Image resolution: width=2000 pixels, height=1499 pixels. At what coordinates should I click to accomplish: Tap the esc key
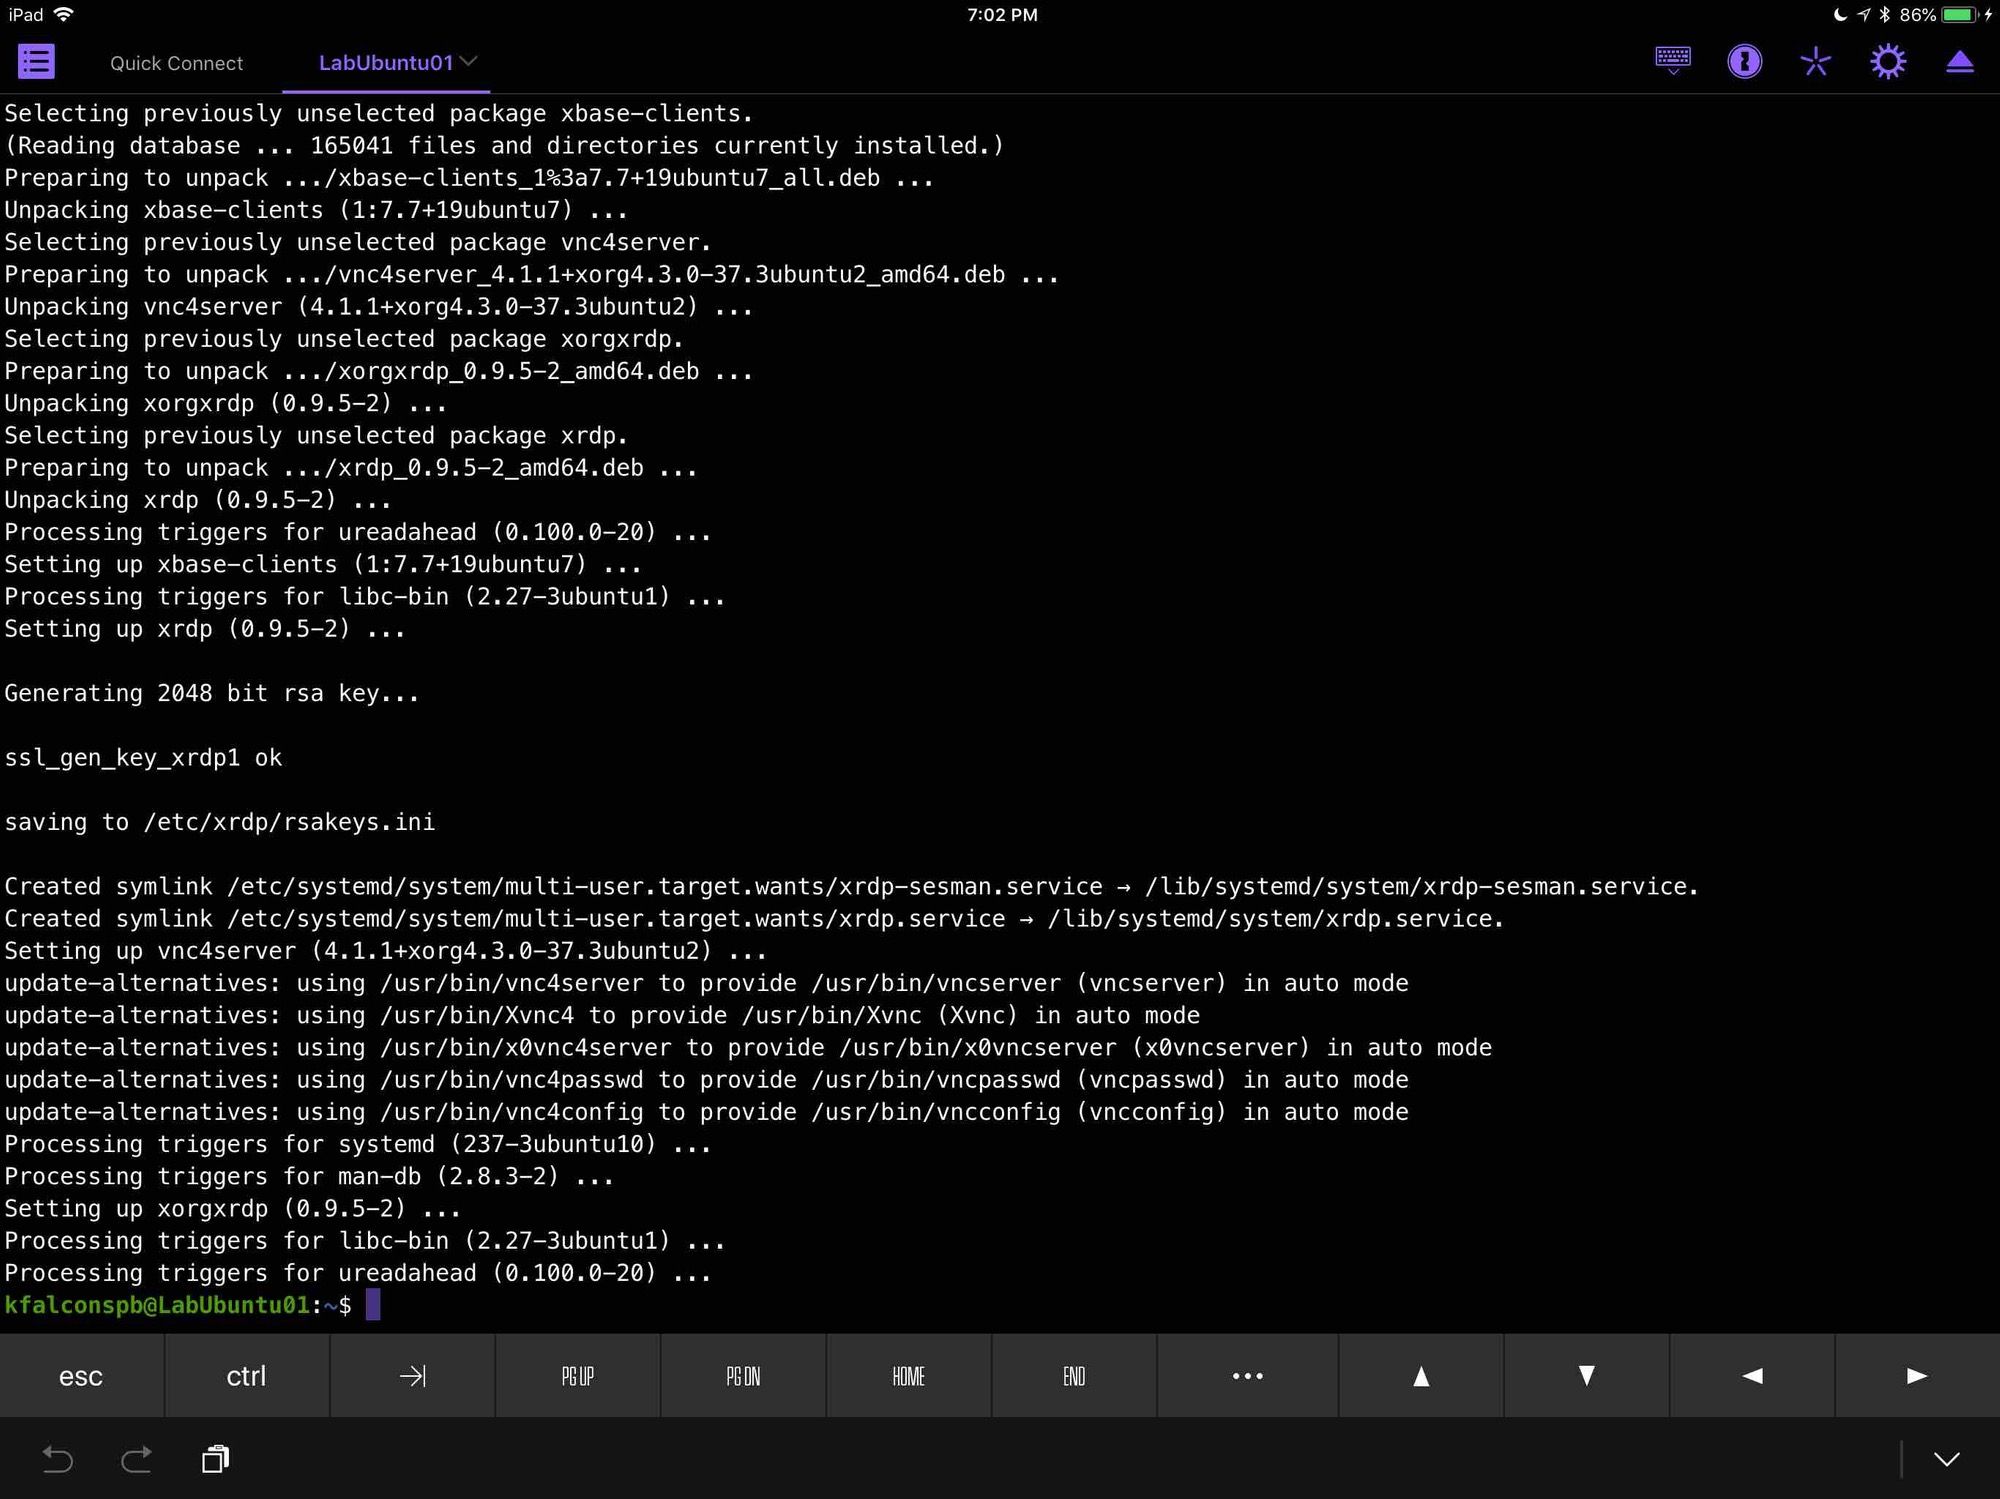[81, 1376]
